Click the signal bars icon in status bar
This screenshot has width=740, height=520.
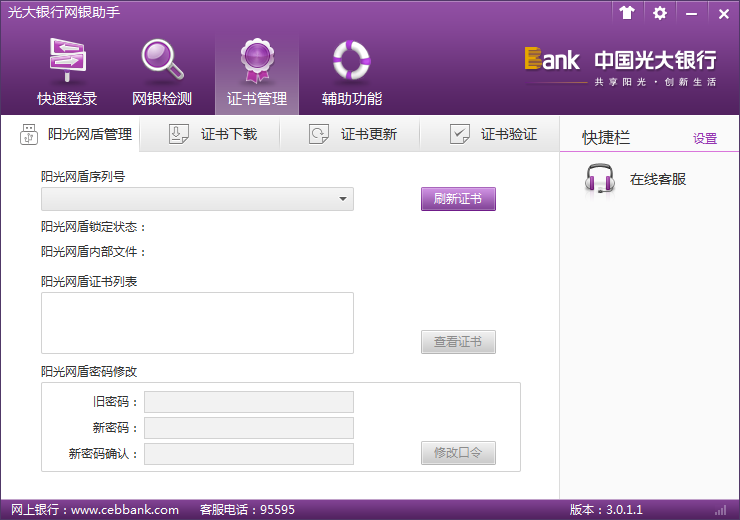721,510
